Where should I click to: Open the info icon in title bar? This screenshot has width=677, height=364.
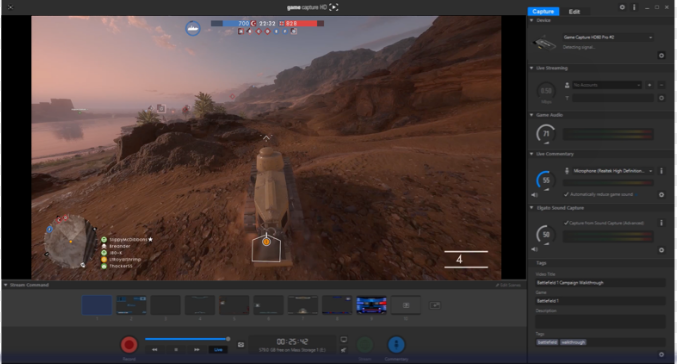pos(634,7)
